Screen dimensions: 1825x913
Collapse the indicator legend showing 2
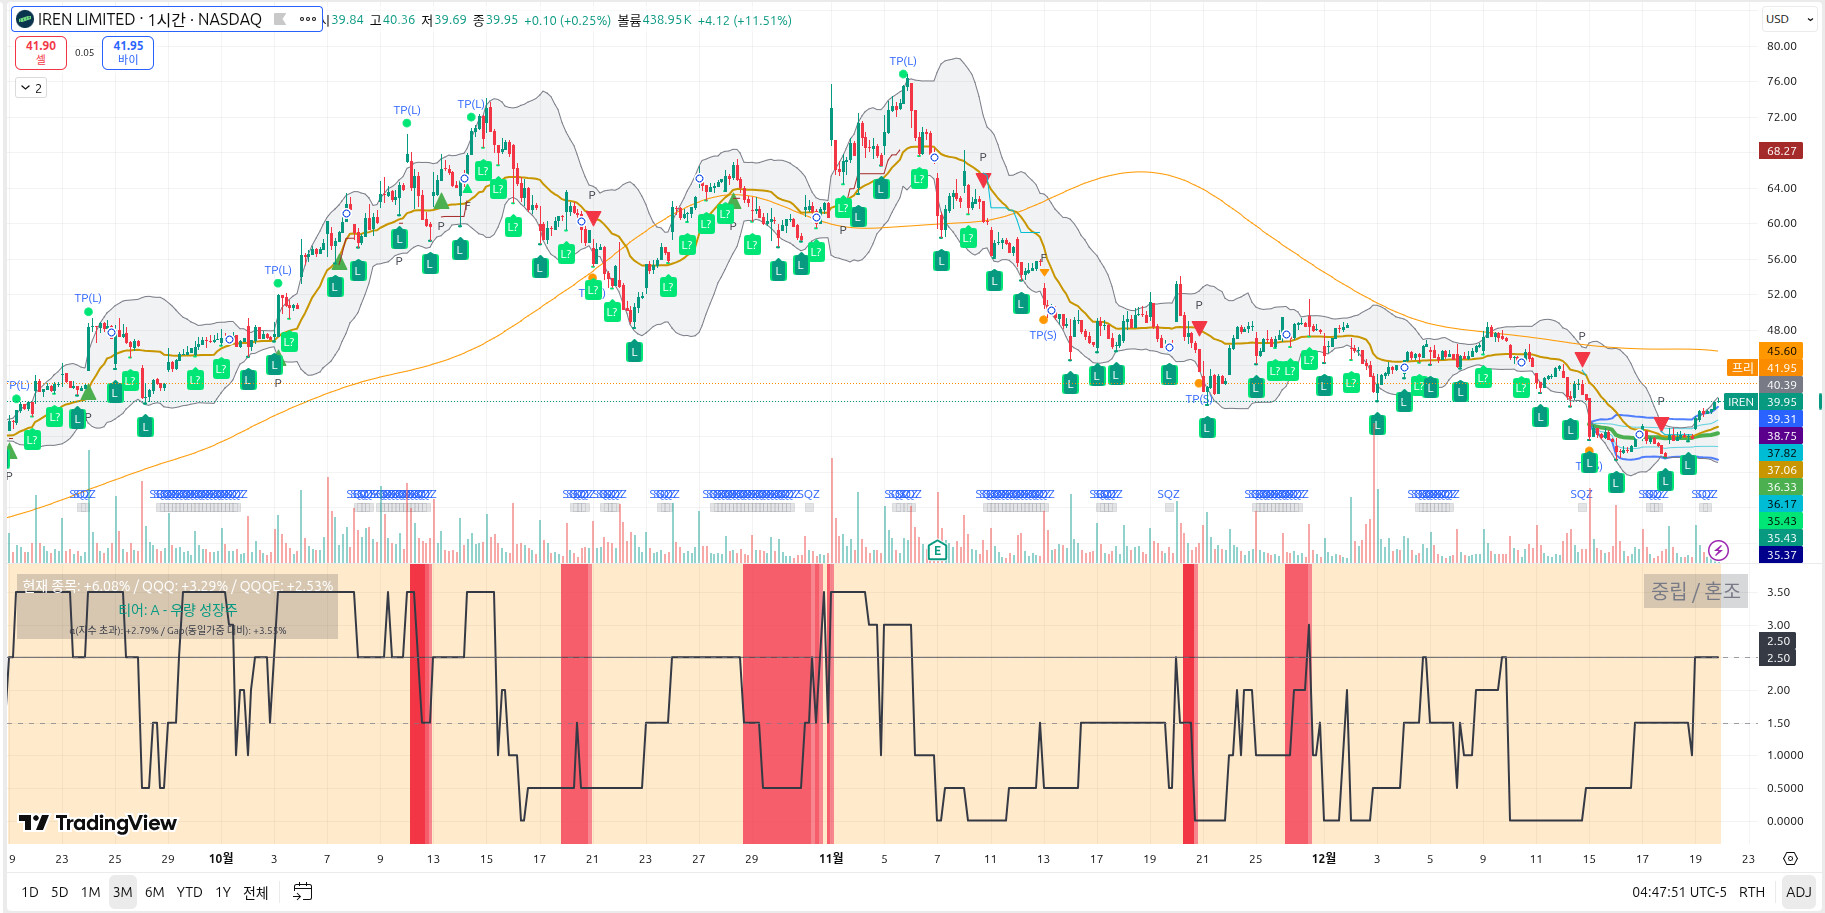(x=31, y=88)
